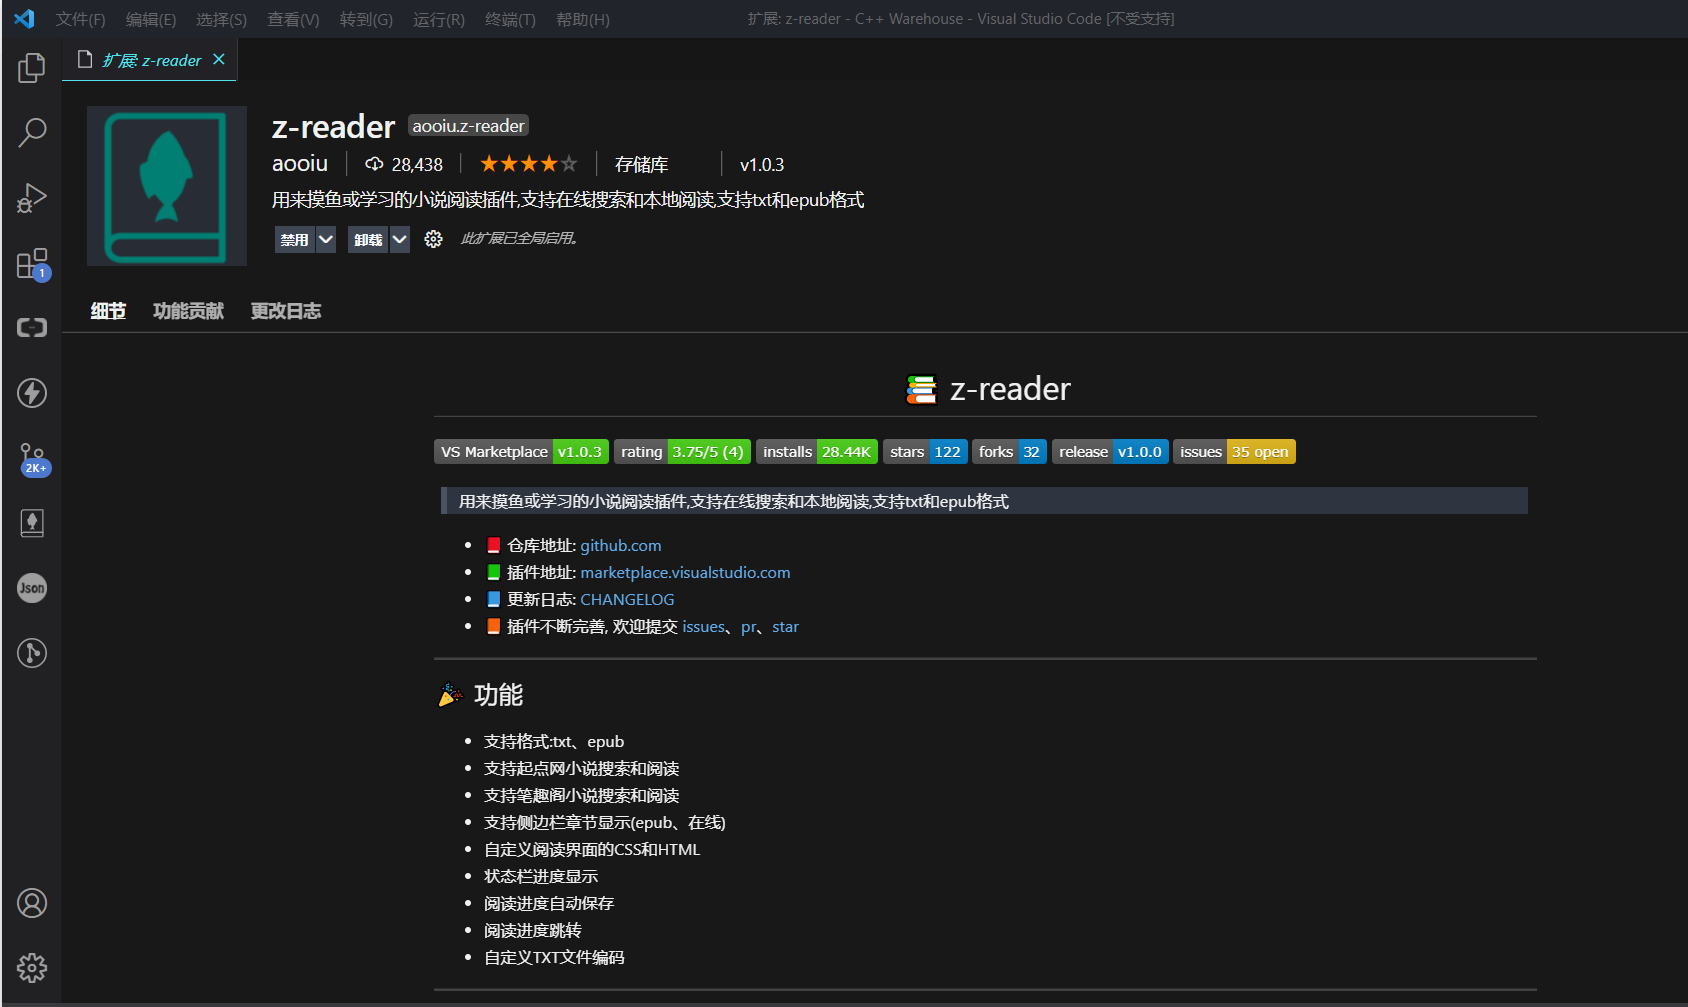Click the 支持格式:txt、epub bullet

pyautogui.click(x=554, y=741)
